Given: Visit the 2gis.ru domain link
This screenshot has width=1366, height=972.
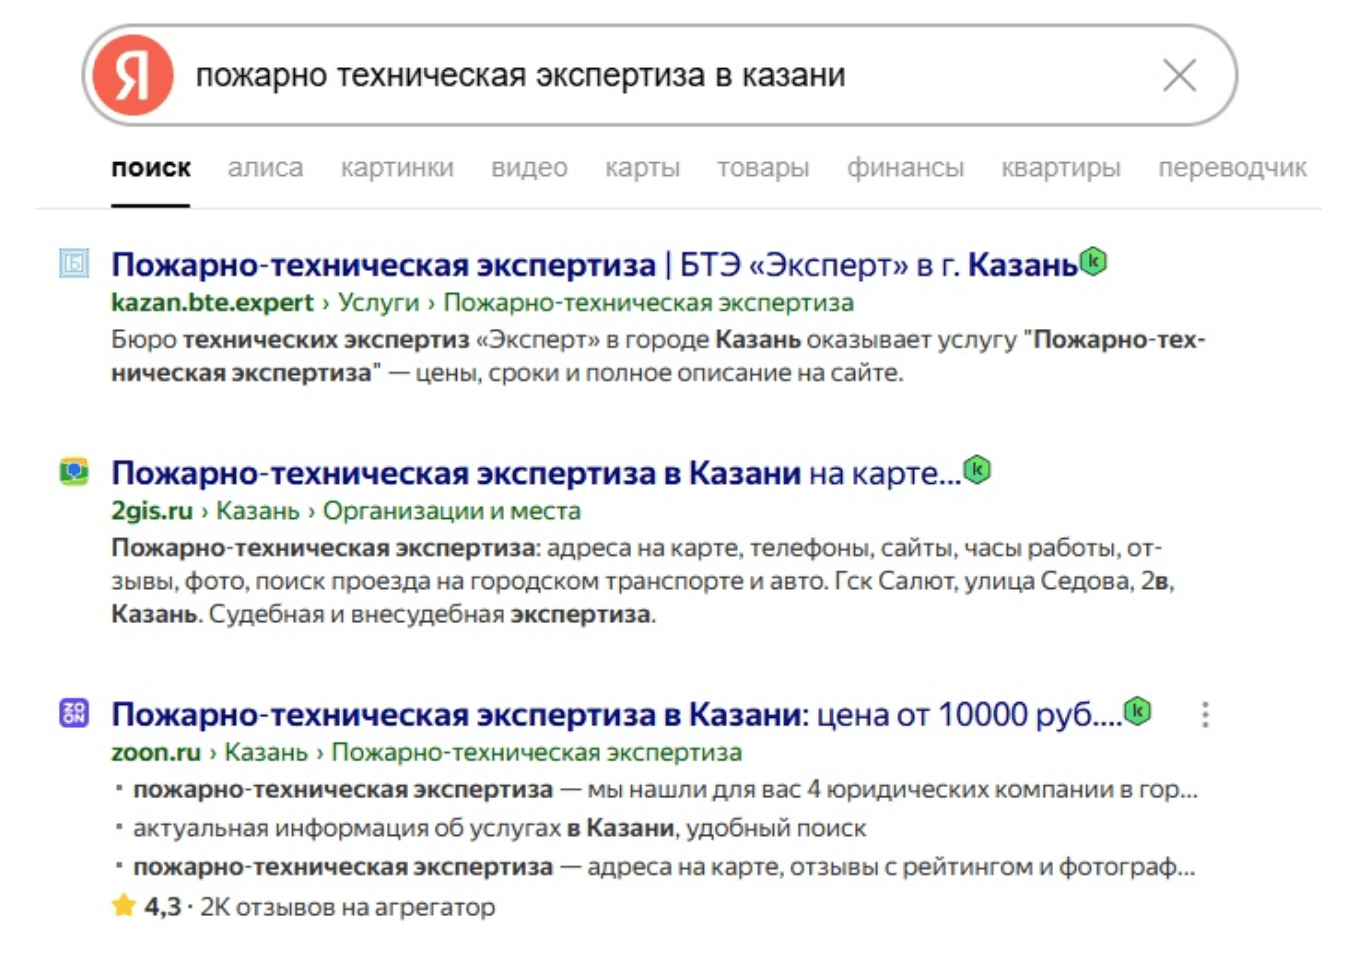Looking at the screenshot, I should click(x=152, y=511).
